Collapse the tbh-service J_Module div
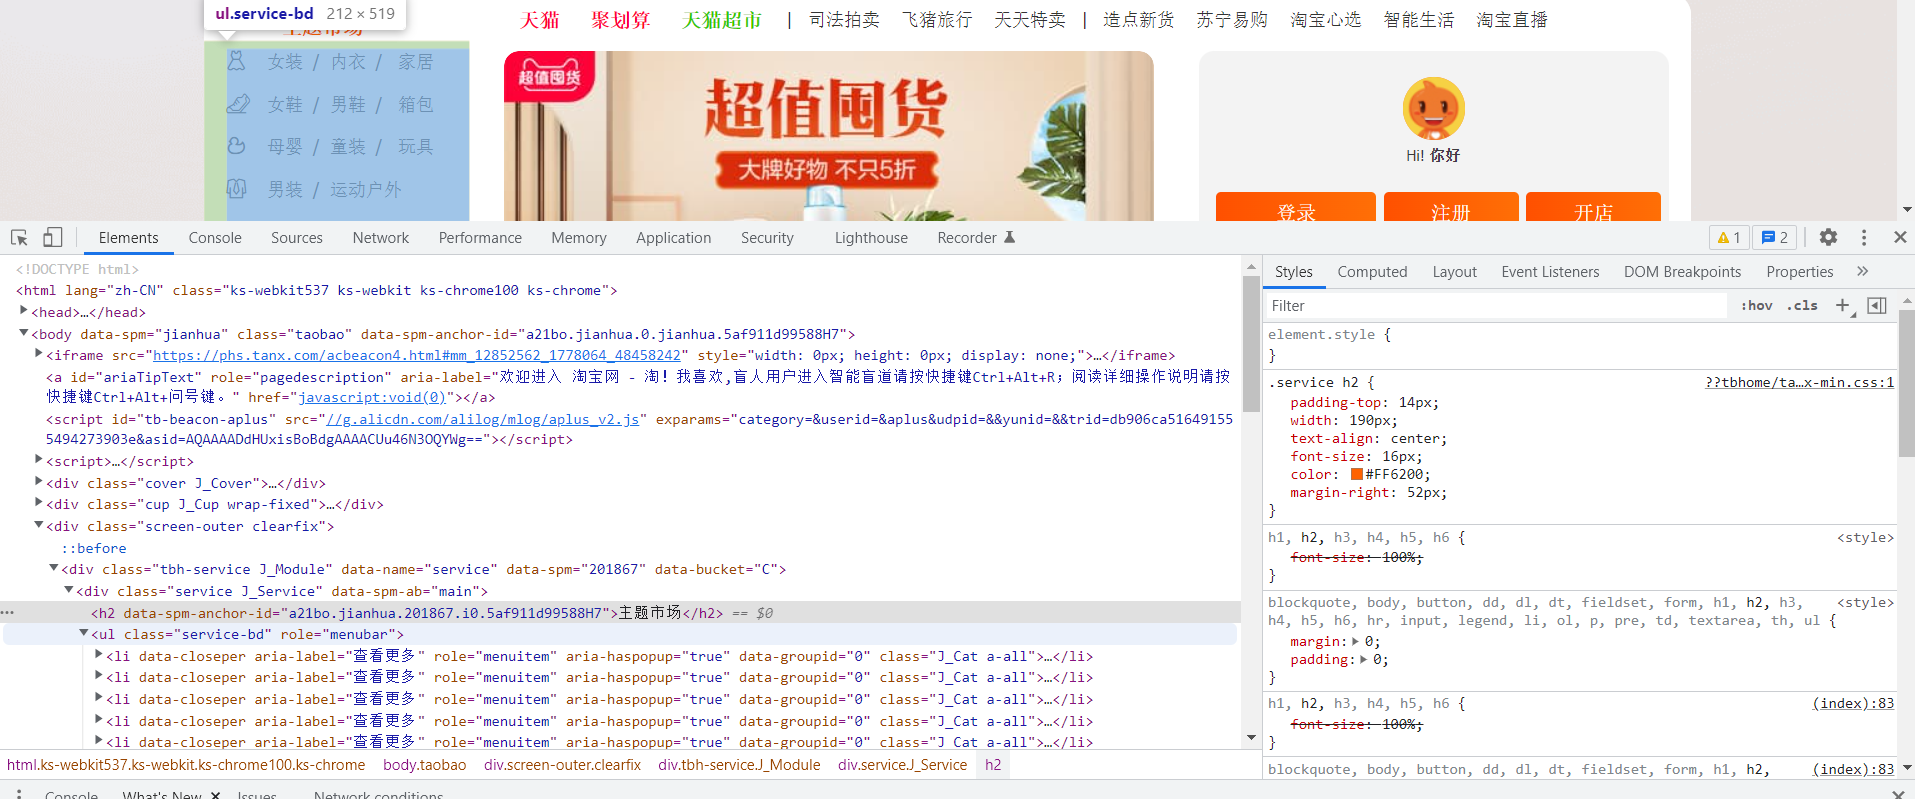 click(54, 568)
